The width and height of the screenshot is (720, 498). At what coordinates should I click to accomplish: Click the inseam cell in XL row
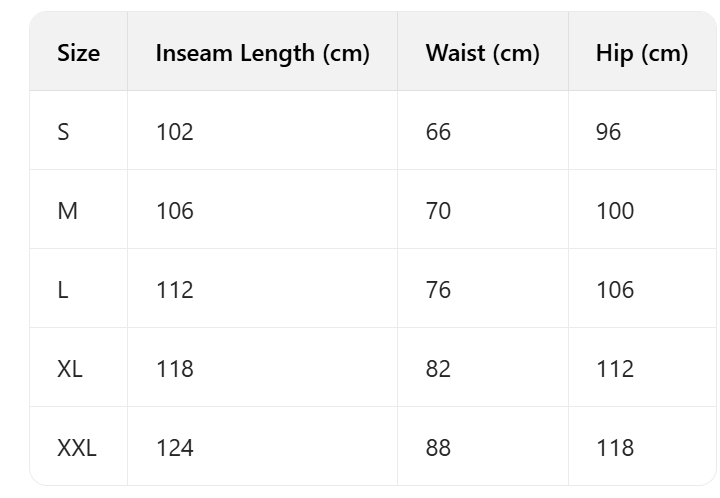click(175, 369)
